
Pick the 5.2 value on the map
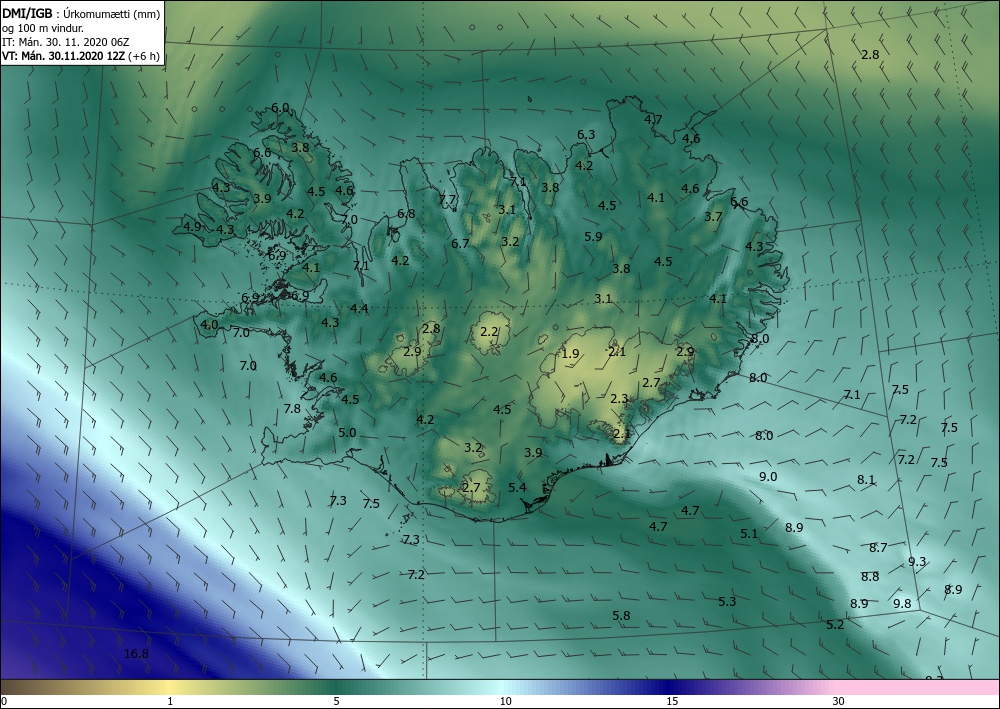[835, 625]
